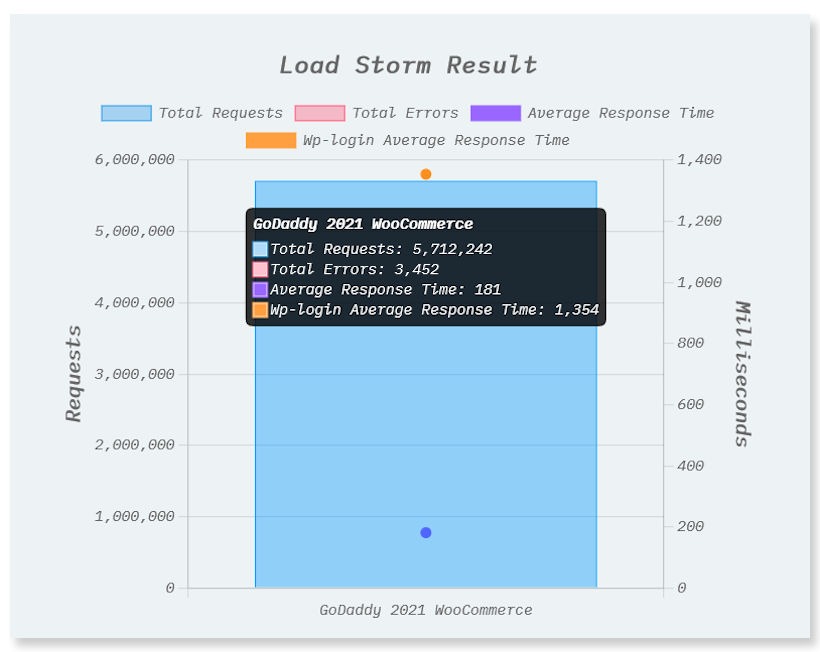The width and height of the screenshot is (820, 652).
Task: Click the 1,000 right axis tick
Action: coord(699,282)
